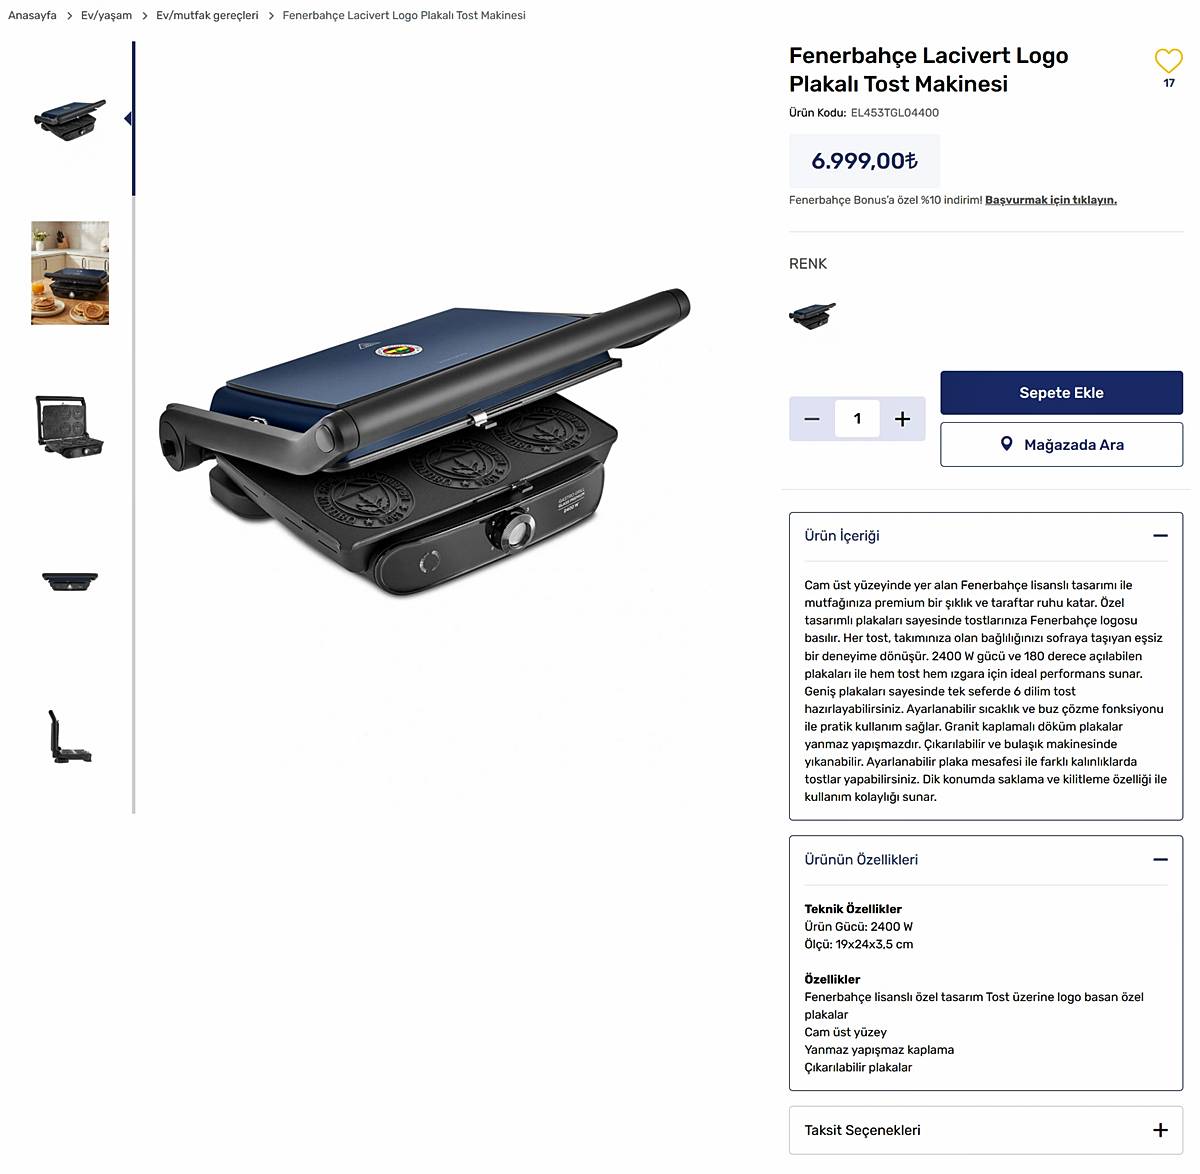Image resolution: width=1200 pixels, height=1174 pixels.
Task: Select the first product thumbnail
Action: 70,119
